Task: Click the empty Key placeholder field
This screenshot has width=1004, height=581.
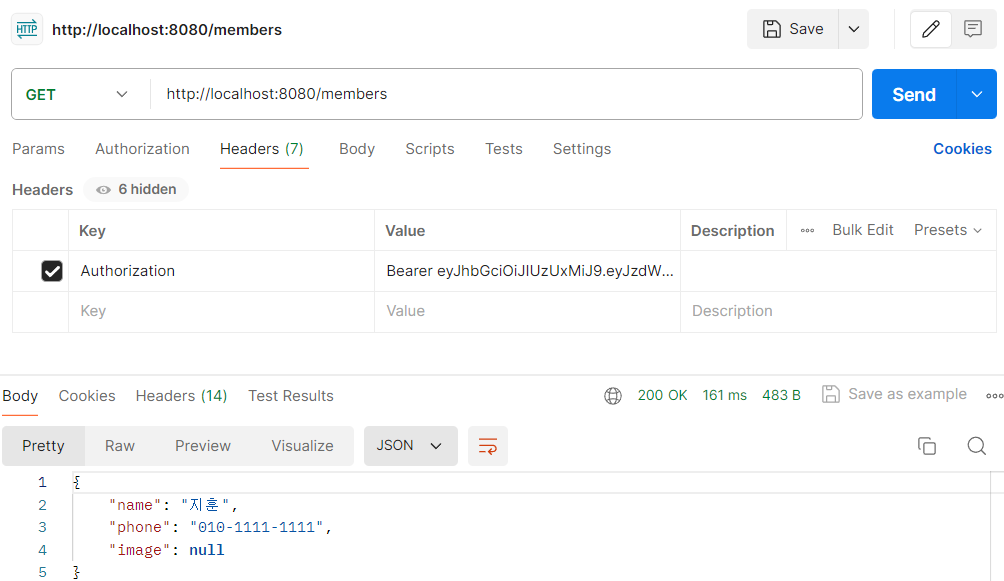Action: pyautogui.click(x=222, y=311)
